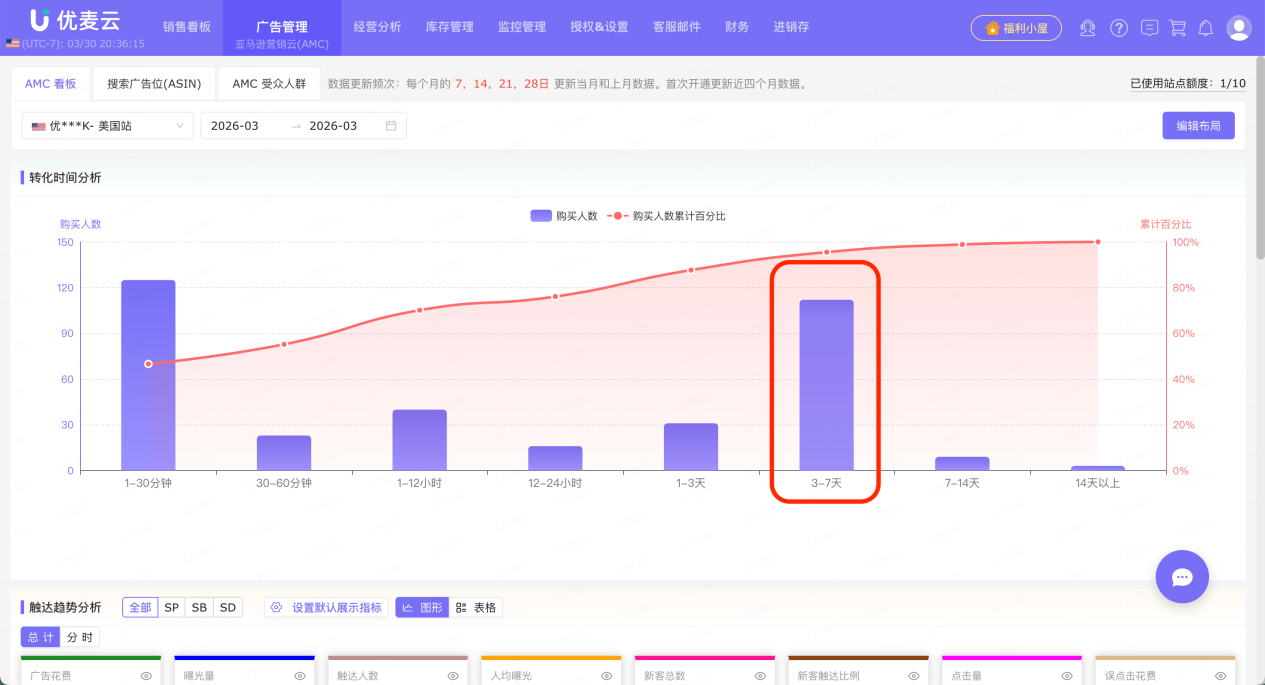The image size is (1265, 685).
Task: Select the SB ad type filter
Action: click(200, 607)
